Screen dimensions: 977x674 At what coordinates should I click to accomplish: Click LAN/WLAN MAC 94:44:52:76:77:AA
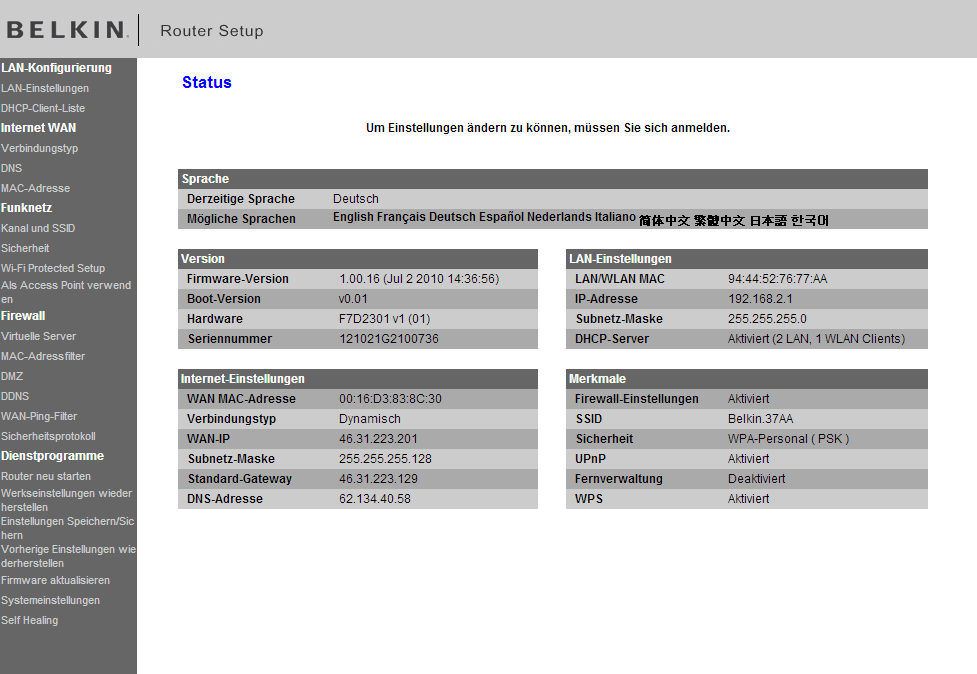tap(778, 279)
